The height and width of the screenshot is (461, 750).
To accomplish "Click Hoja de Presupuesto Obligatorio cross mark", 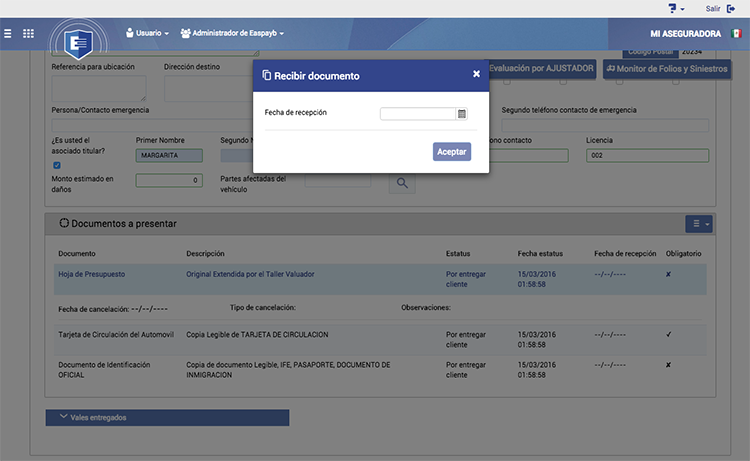I will (x=668, y=274).
